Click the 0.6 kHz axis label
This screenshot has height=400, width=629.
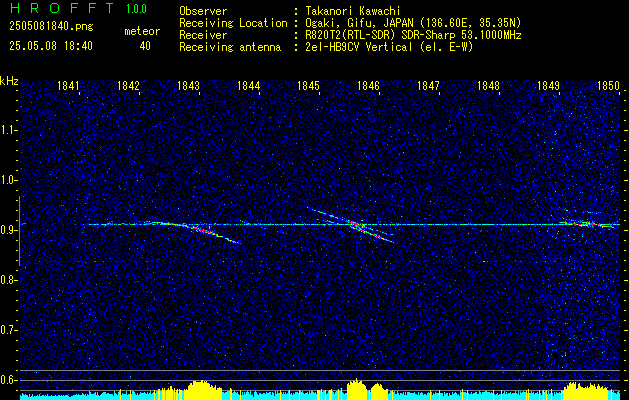(x=8, y=380)
